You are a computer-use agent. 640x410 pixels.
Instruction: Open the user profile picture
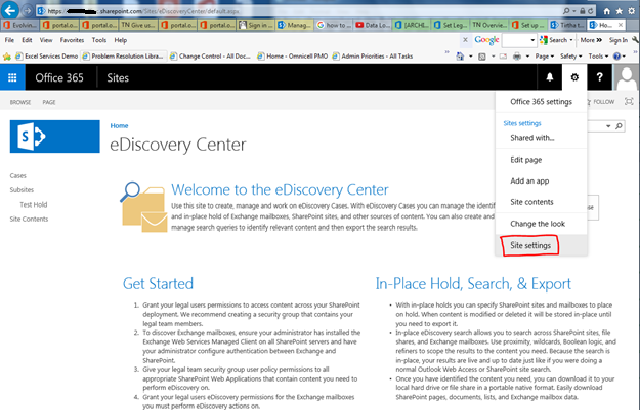(626, 78)
